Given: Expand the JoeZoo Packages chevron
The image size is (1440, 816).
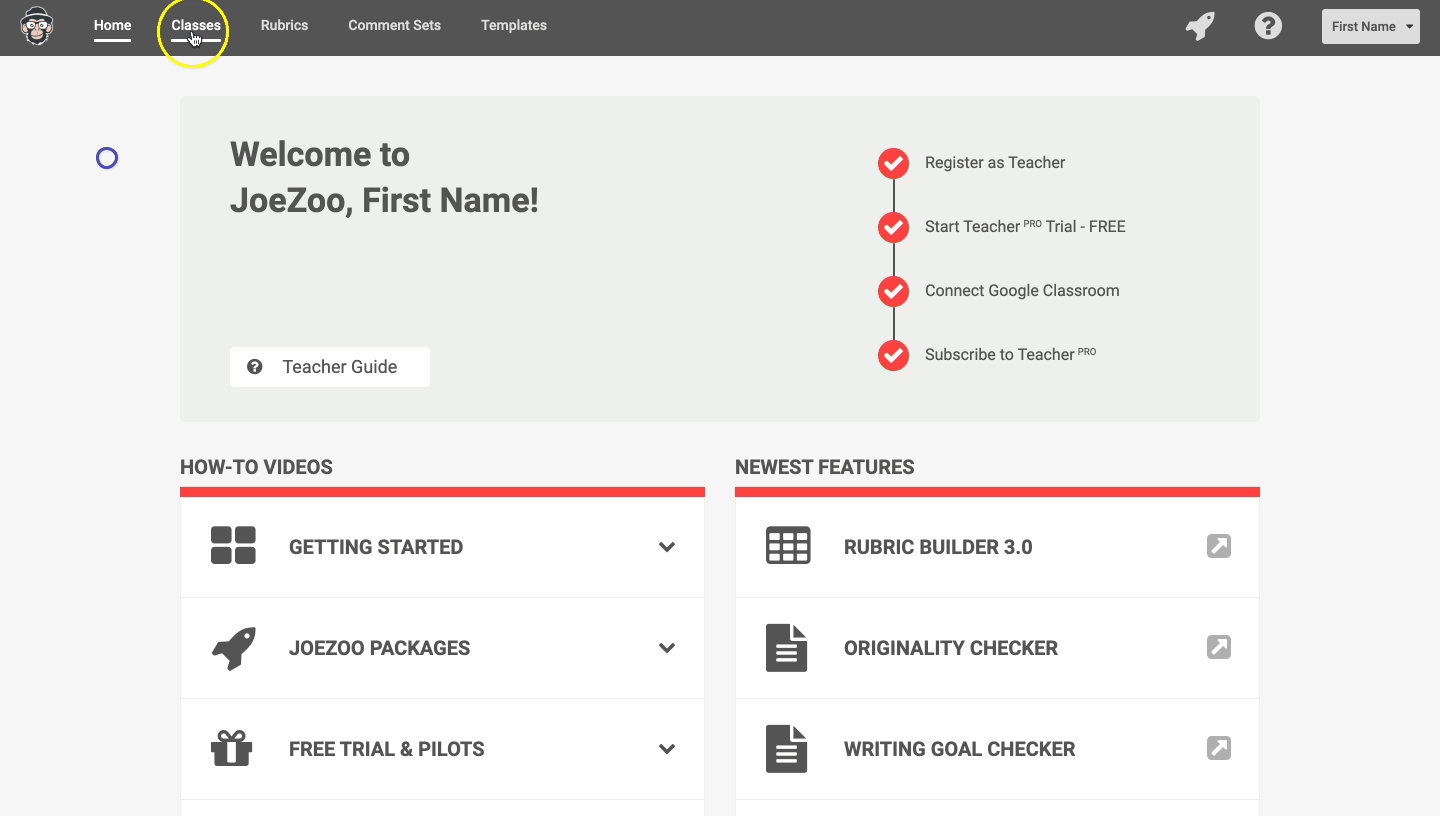Looking at the screenshot, I should pos(667,648).
